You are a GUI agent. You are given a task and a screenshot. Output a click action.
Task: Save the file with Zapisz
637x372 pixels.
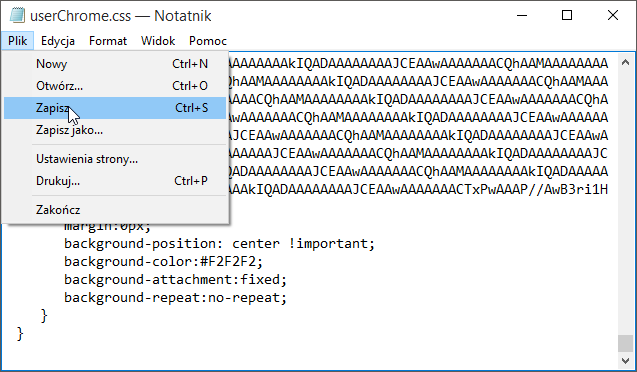[115, 108]
